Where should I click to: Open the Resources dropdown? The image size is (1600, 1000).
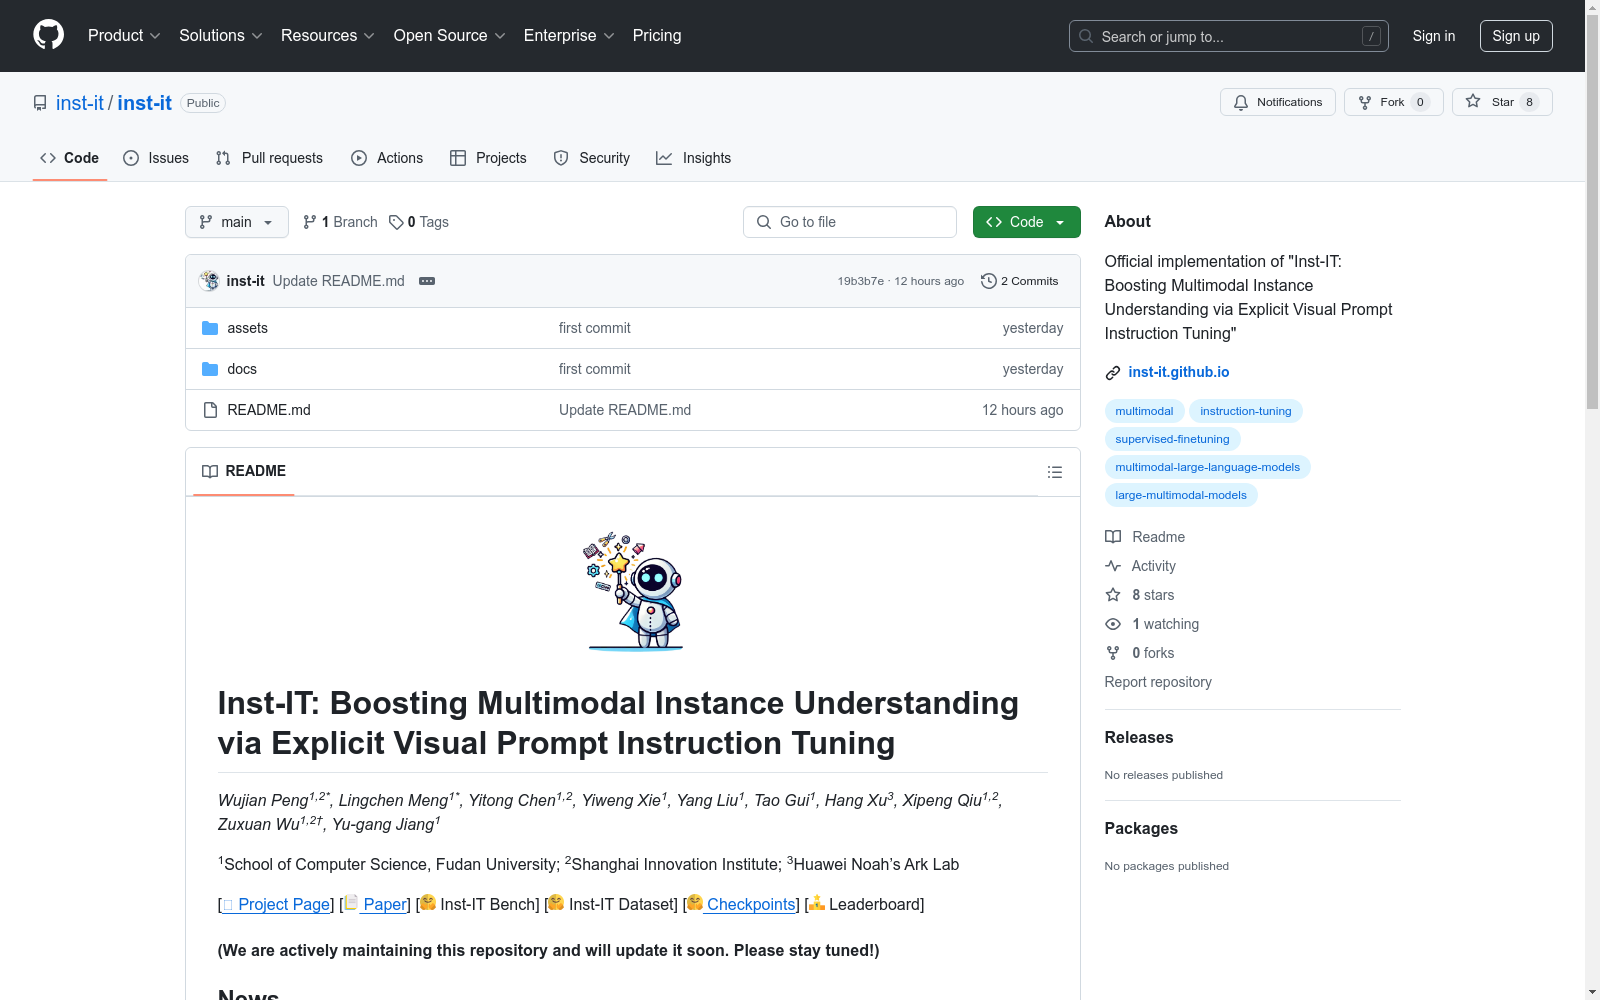coord(328,36)
